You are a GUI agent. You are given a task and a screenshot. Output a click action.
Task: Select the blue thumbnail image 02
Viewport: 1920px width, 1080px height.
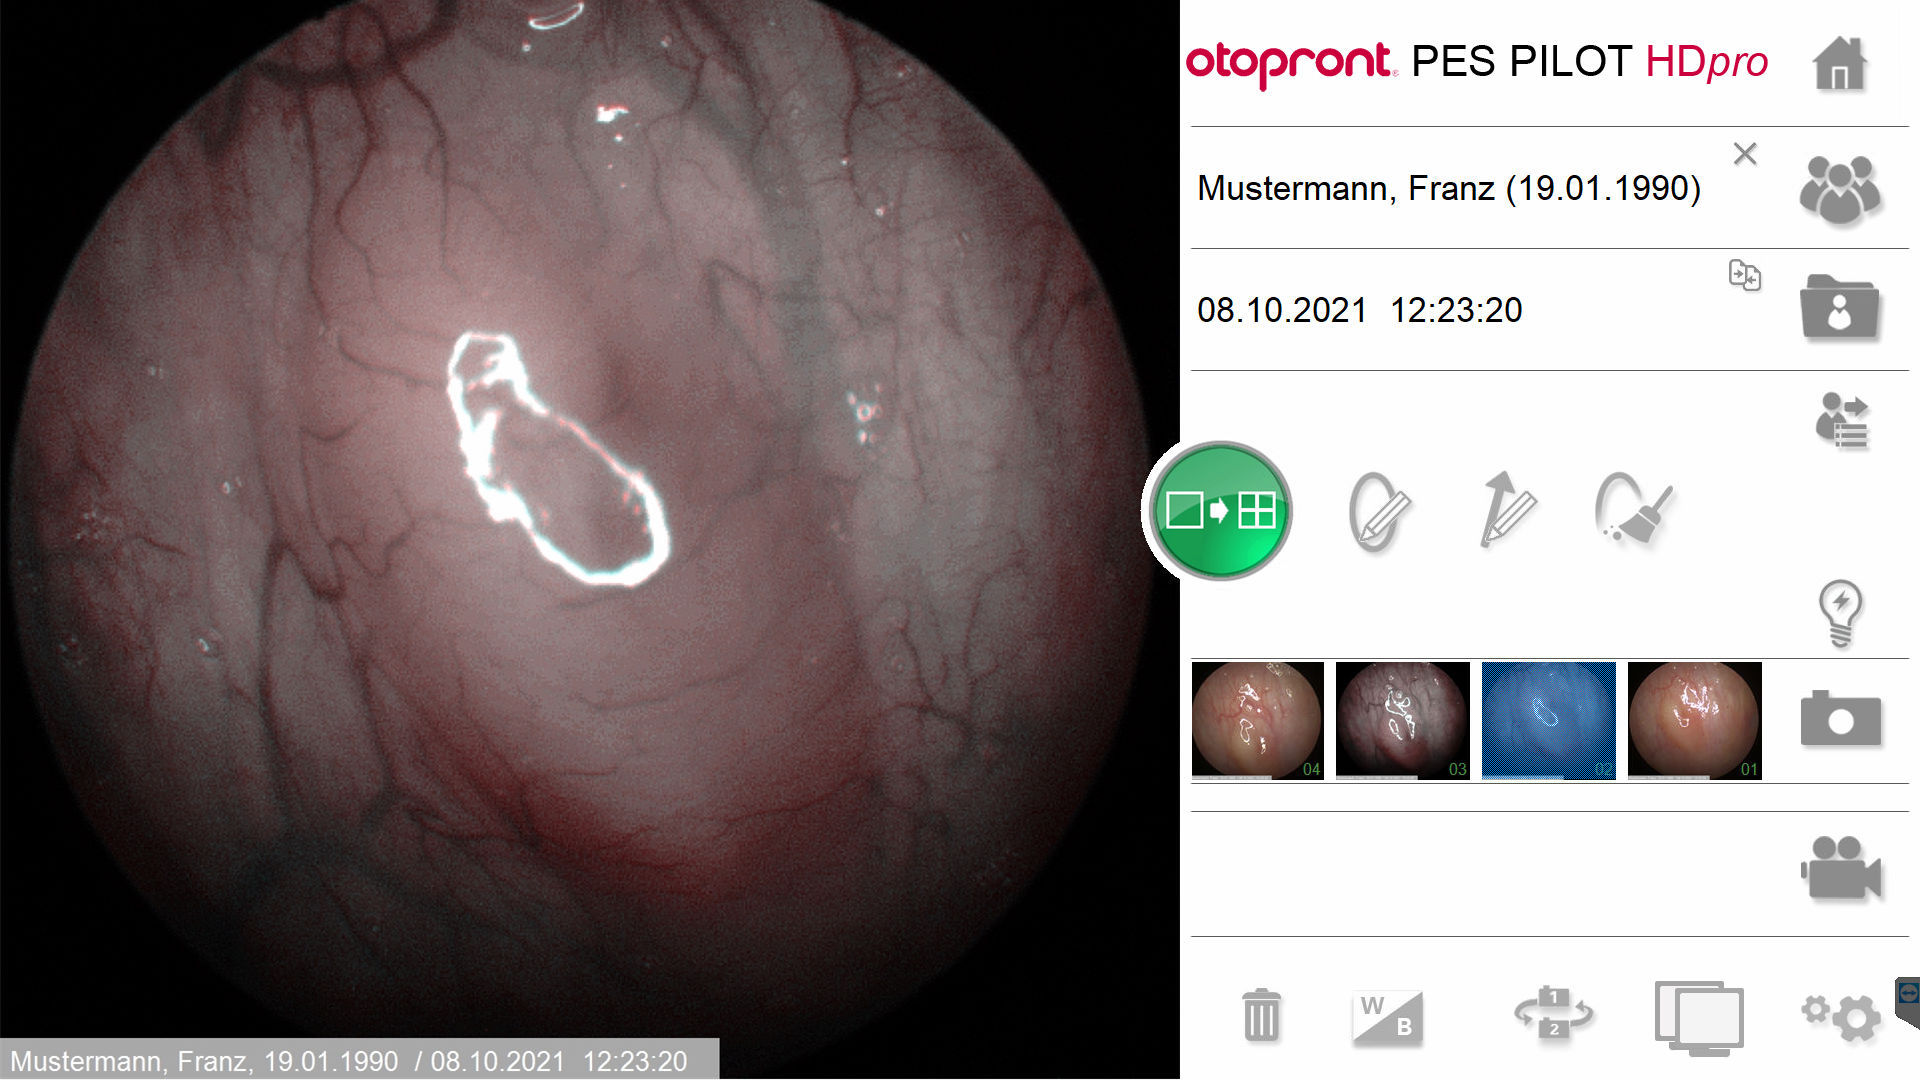point(1548,720)
